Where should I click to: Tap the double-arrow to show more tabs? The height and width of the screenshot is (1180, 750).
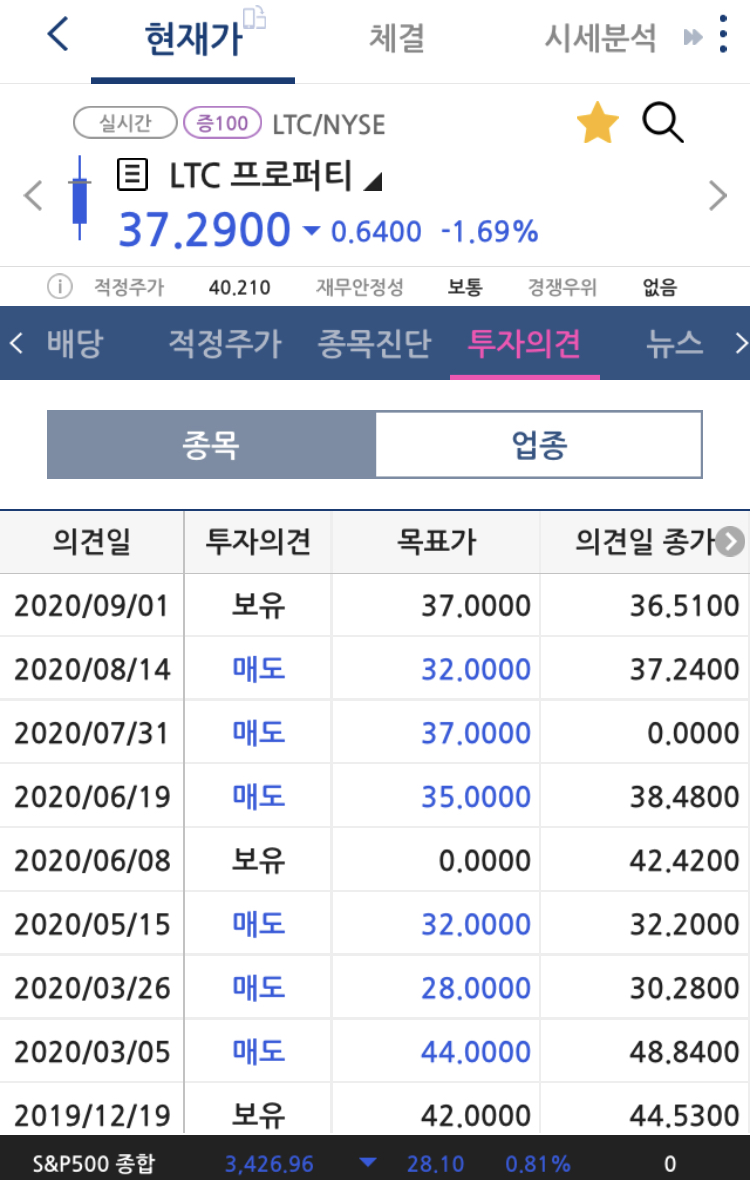(x=692, y=37)
